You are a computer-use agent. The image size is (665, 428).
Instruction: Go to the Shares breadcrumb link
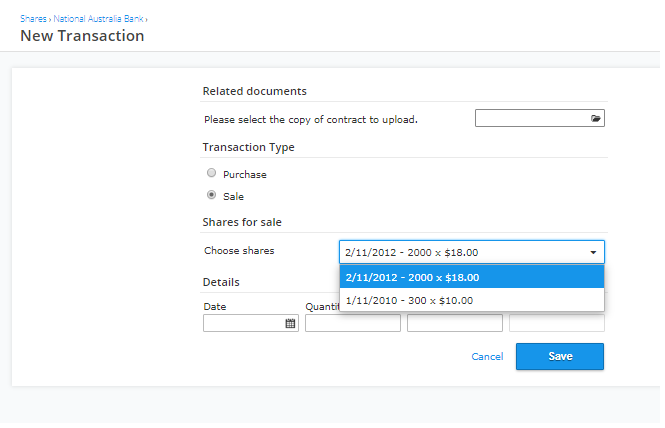coord(33,19)
